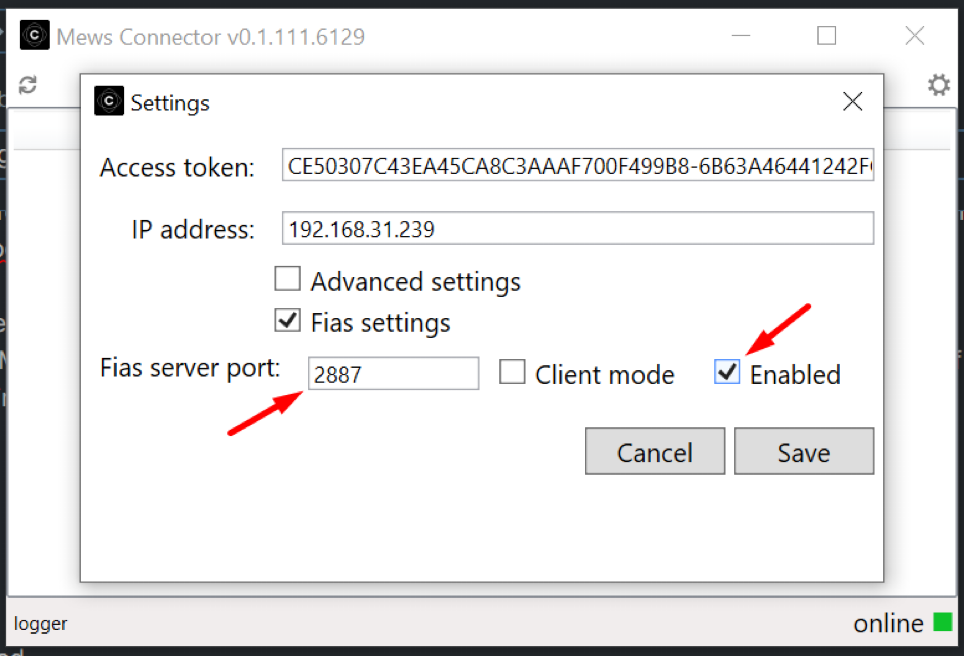Click the Mews Connector logo in the title bar
The height and width of the screenshot is (656, 964).
coord(34,37)
